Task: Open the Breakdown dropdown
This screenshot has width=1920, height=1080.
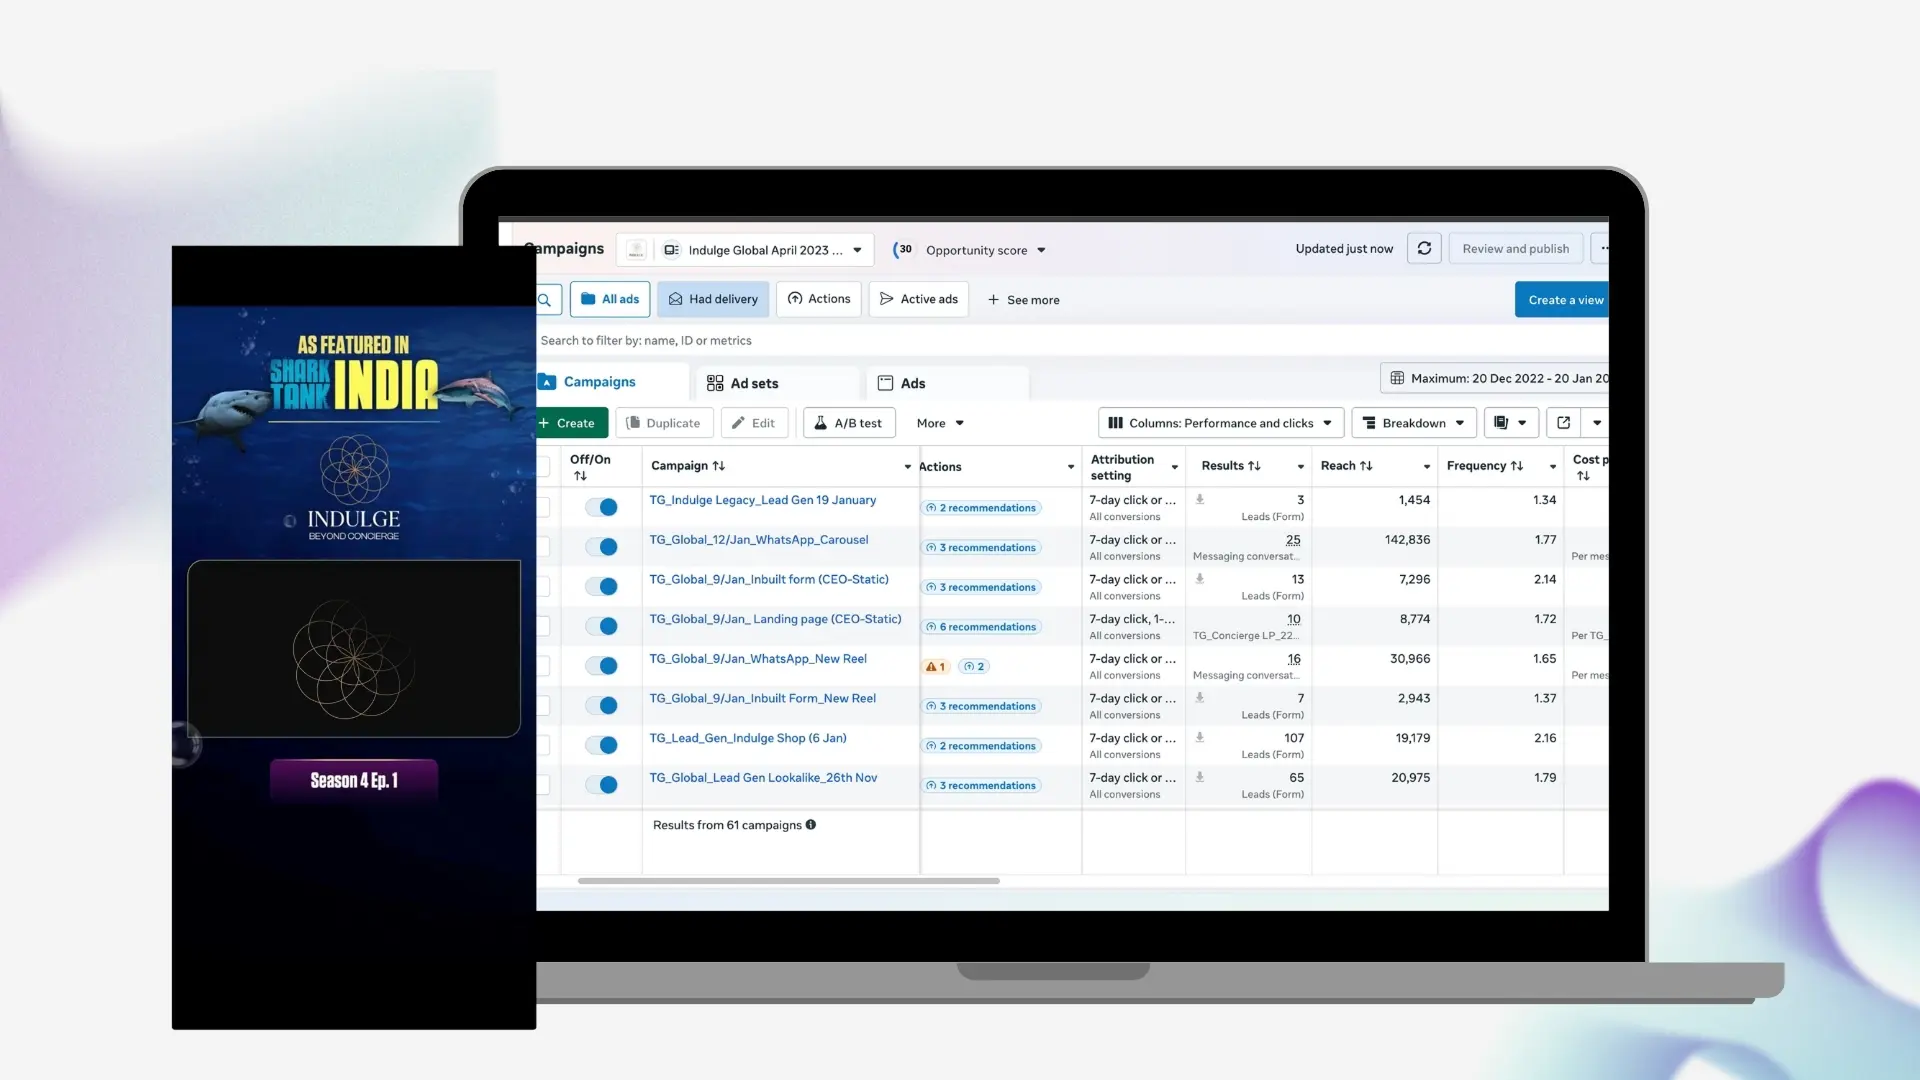Action: tap(1414, 423)
